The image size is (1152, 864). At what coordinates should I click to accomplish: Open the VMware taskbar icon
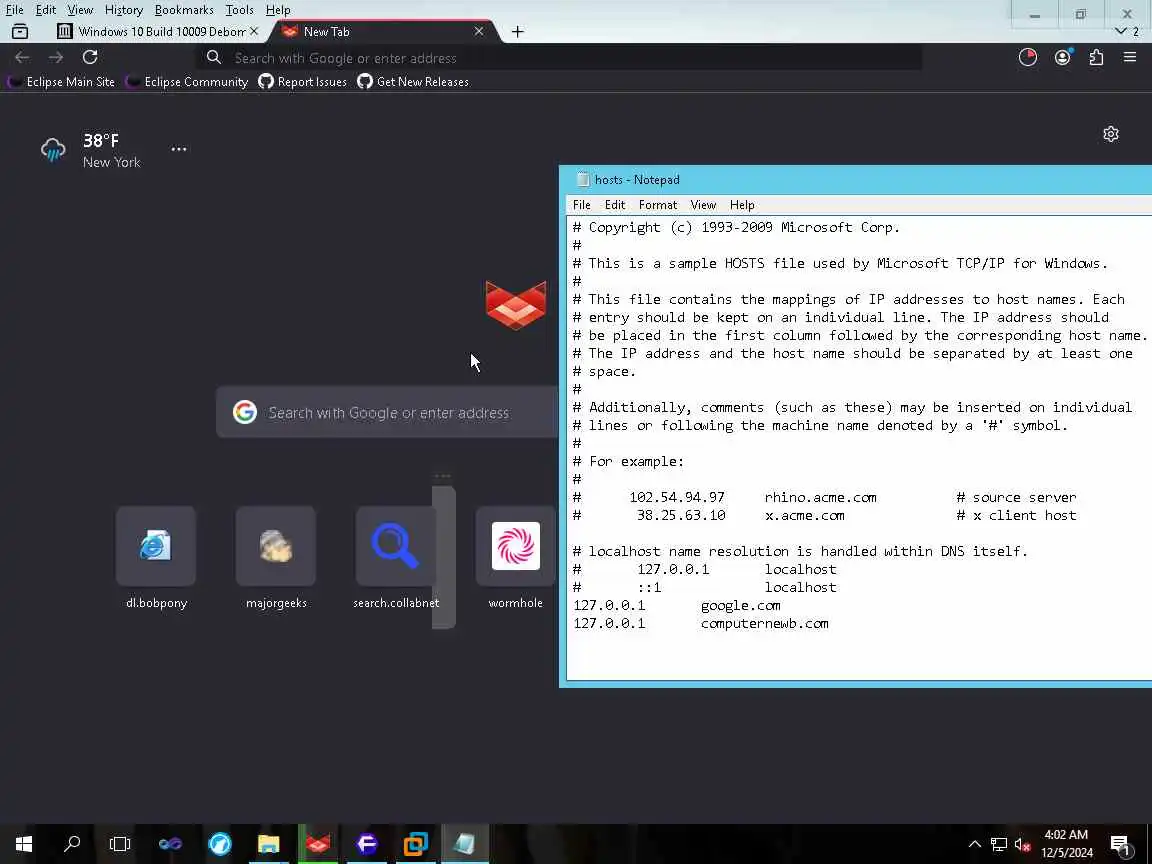(x=416, y=844)
